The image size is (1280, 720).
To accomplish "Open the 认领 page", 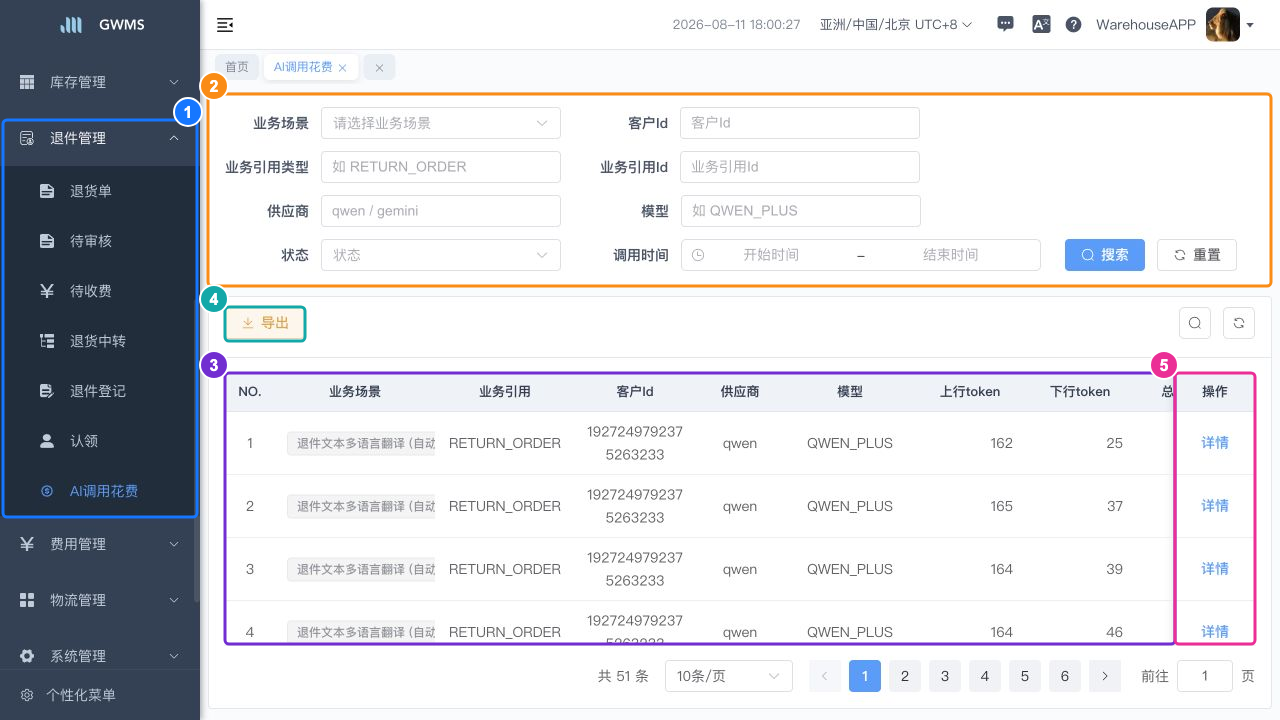I will (x=100, y=441).
